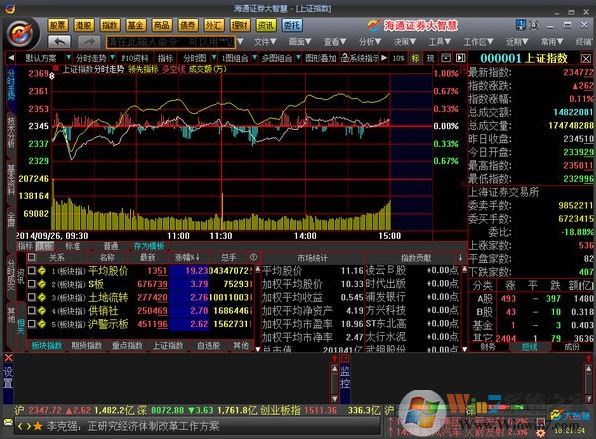Viewport: 596px width, 439px height.
Task: Expand the 分时走势 dropdown arrow
Action: (x=113, y=58)
